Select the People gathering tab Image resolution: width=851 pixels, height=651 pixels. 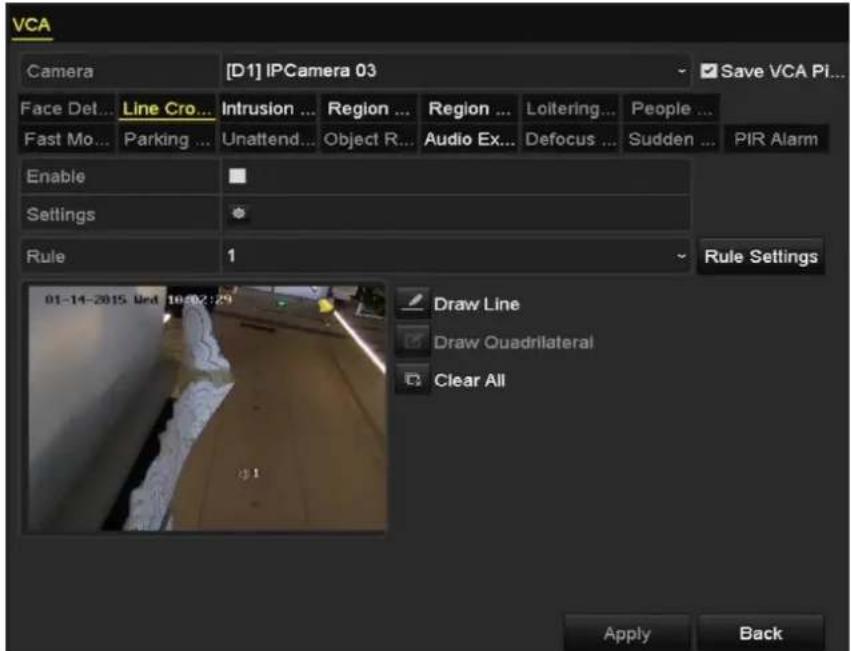[671, 109]
